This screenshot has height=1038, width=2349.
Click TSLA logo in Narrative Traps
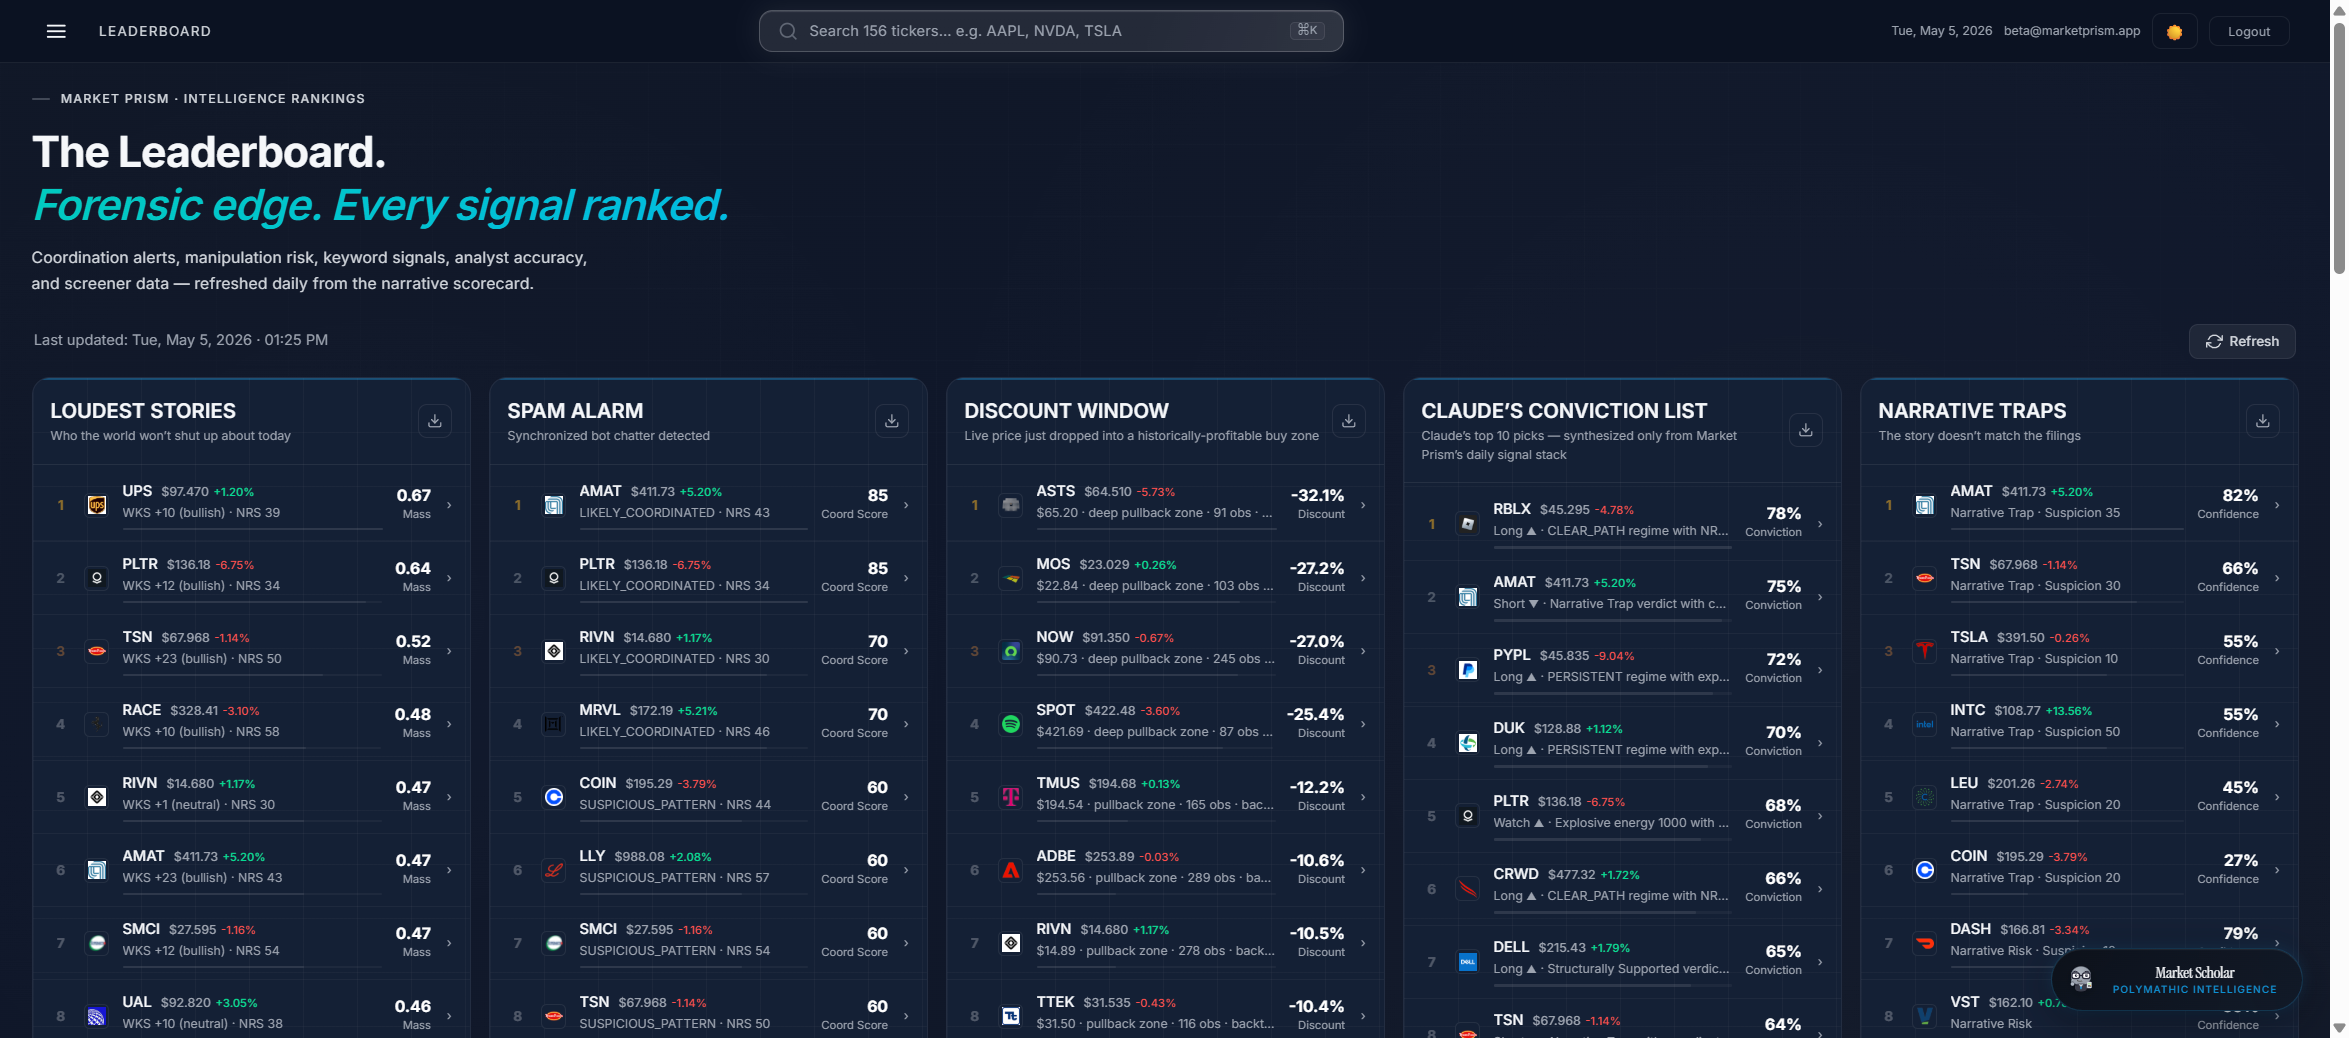click(x=1925, y=651)
